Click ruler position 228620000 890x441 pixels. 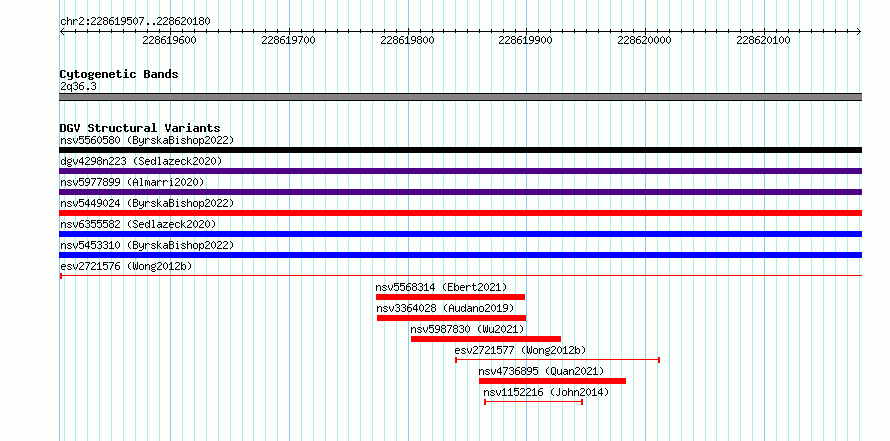pyautogui.click(x=644, y=40)
